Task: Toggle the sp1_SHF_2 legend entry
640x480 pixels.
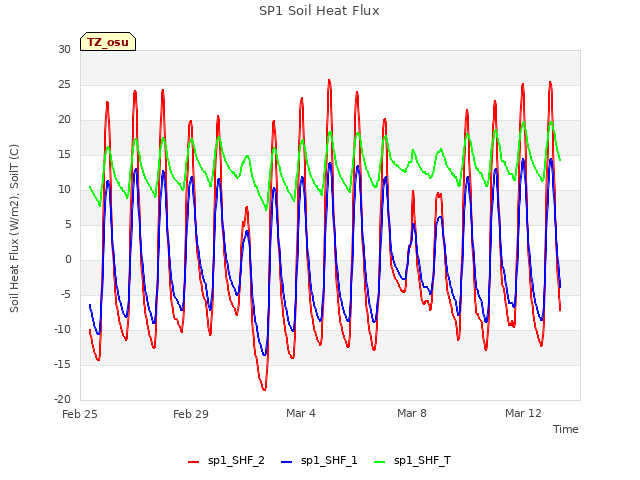Action: [226, 460]
